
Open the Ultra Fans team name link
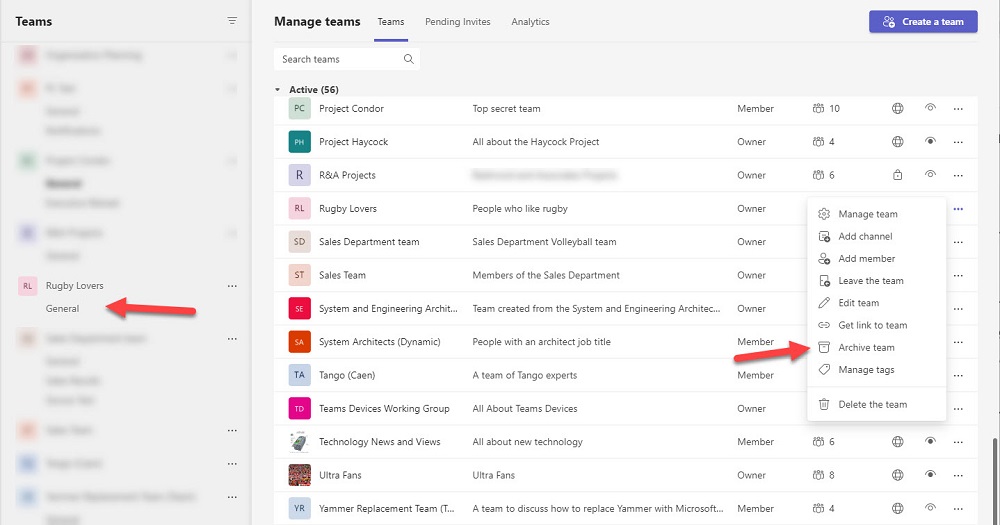[340, 475]
